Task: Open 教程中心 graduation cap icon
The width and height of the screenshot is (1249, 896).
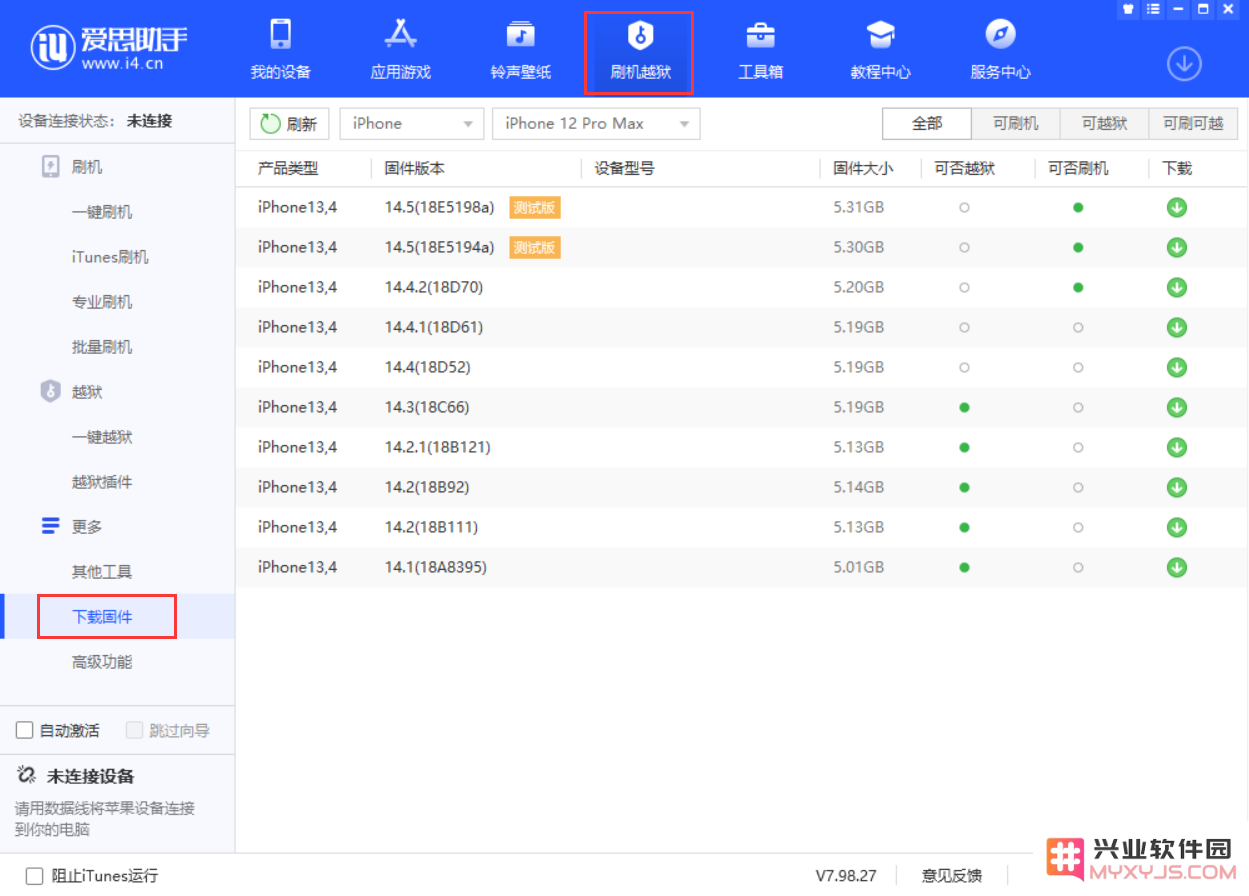Action: pos(880,35)
